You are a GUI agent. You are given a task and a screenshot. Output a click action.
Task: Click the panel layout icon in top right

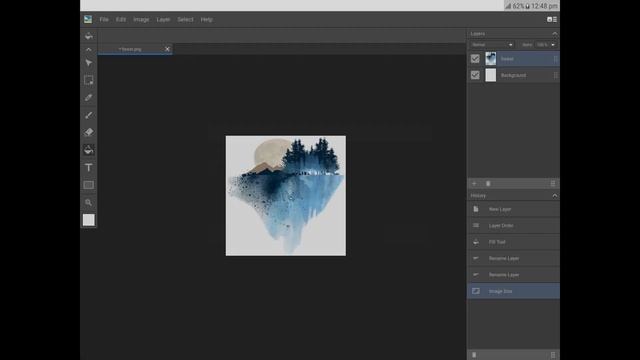pos(552,19)
